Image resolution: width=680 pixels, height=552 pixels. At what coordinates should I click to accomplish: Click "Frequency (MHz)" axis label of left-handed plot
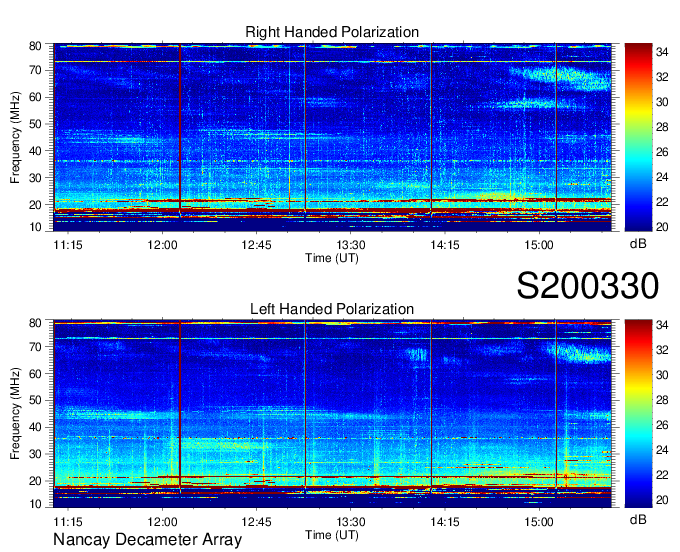(15, 414)
